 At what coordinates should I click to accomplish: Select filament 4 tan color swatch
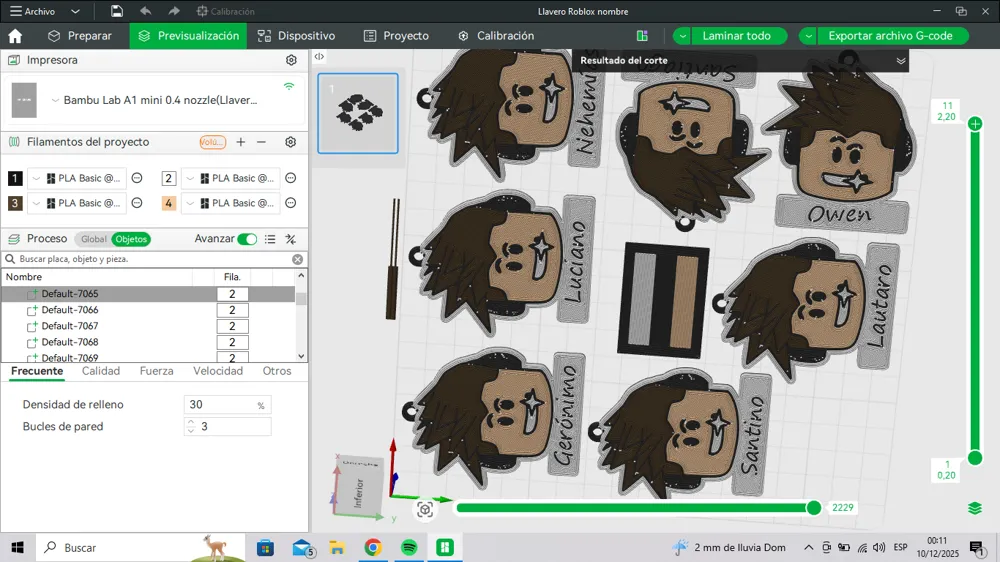tap(168, 203)
